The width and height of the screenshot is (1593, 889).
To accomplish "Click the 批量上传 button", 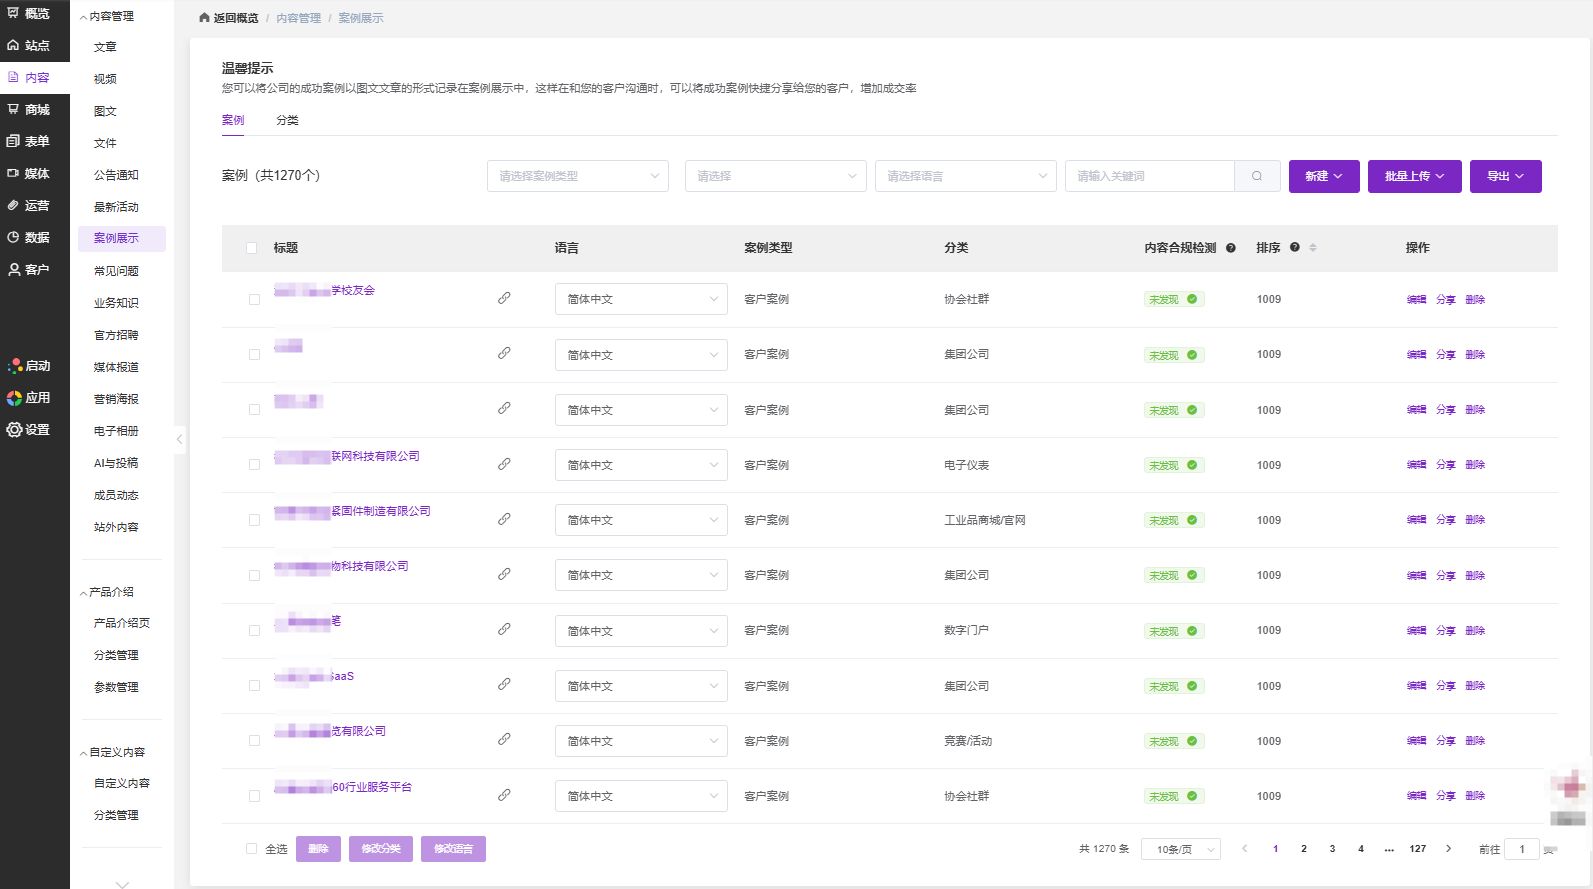I will 1414,176.
